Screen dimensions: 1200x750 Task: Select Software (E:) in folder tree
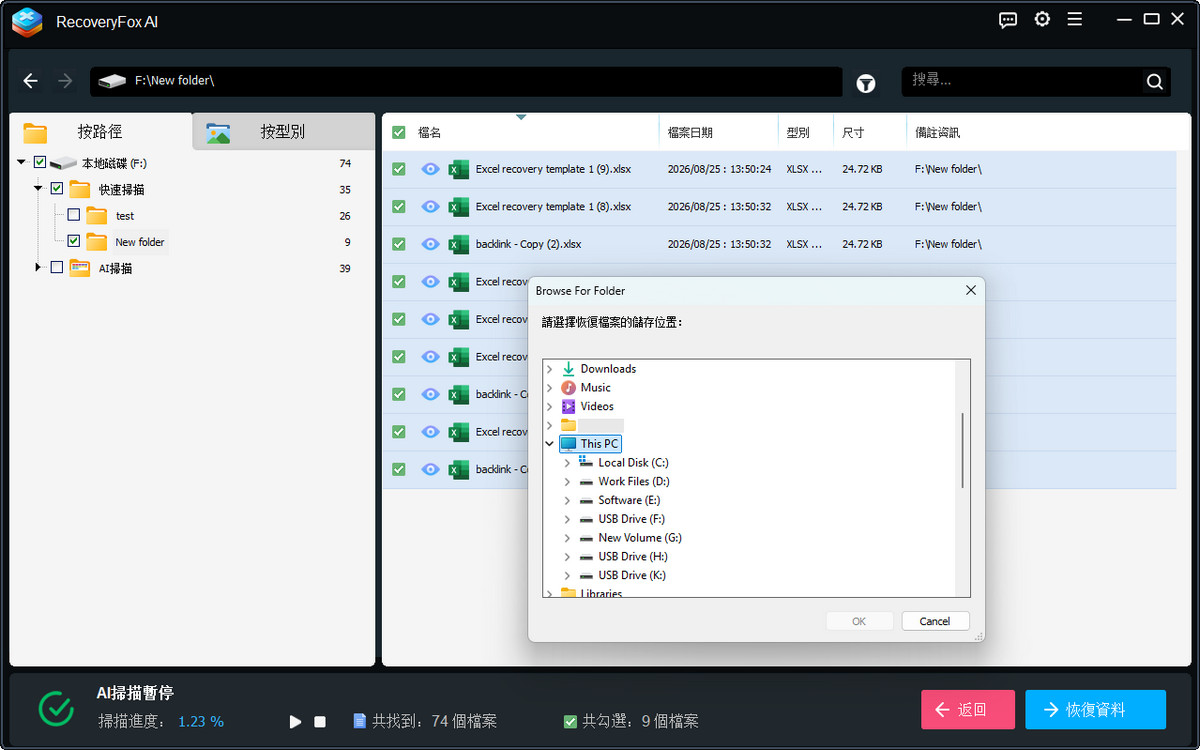click(629, 500)
